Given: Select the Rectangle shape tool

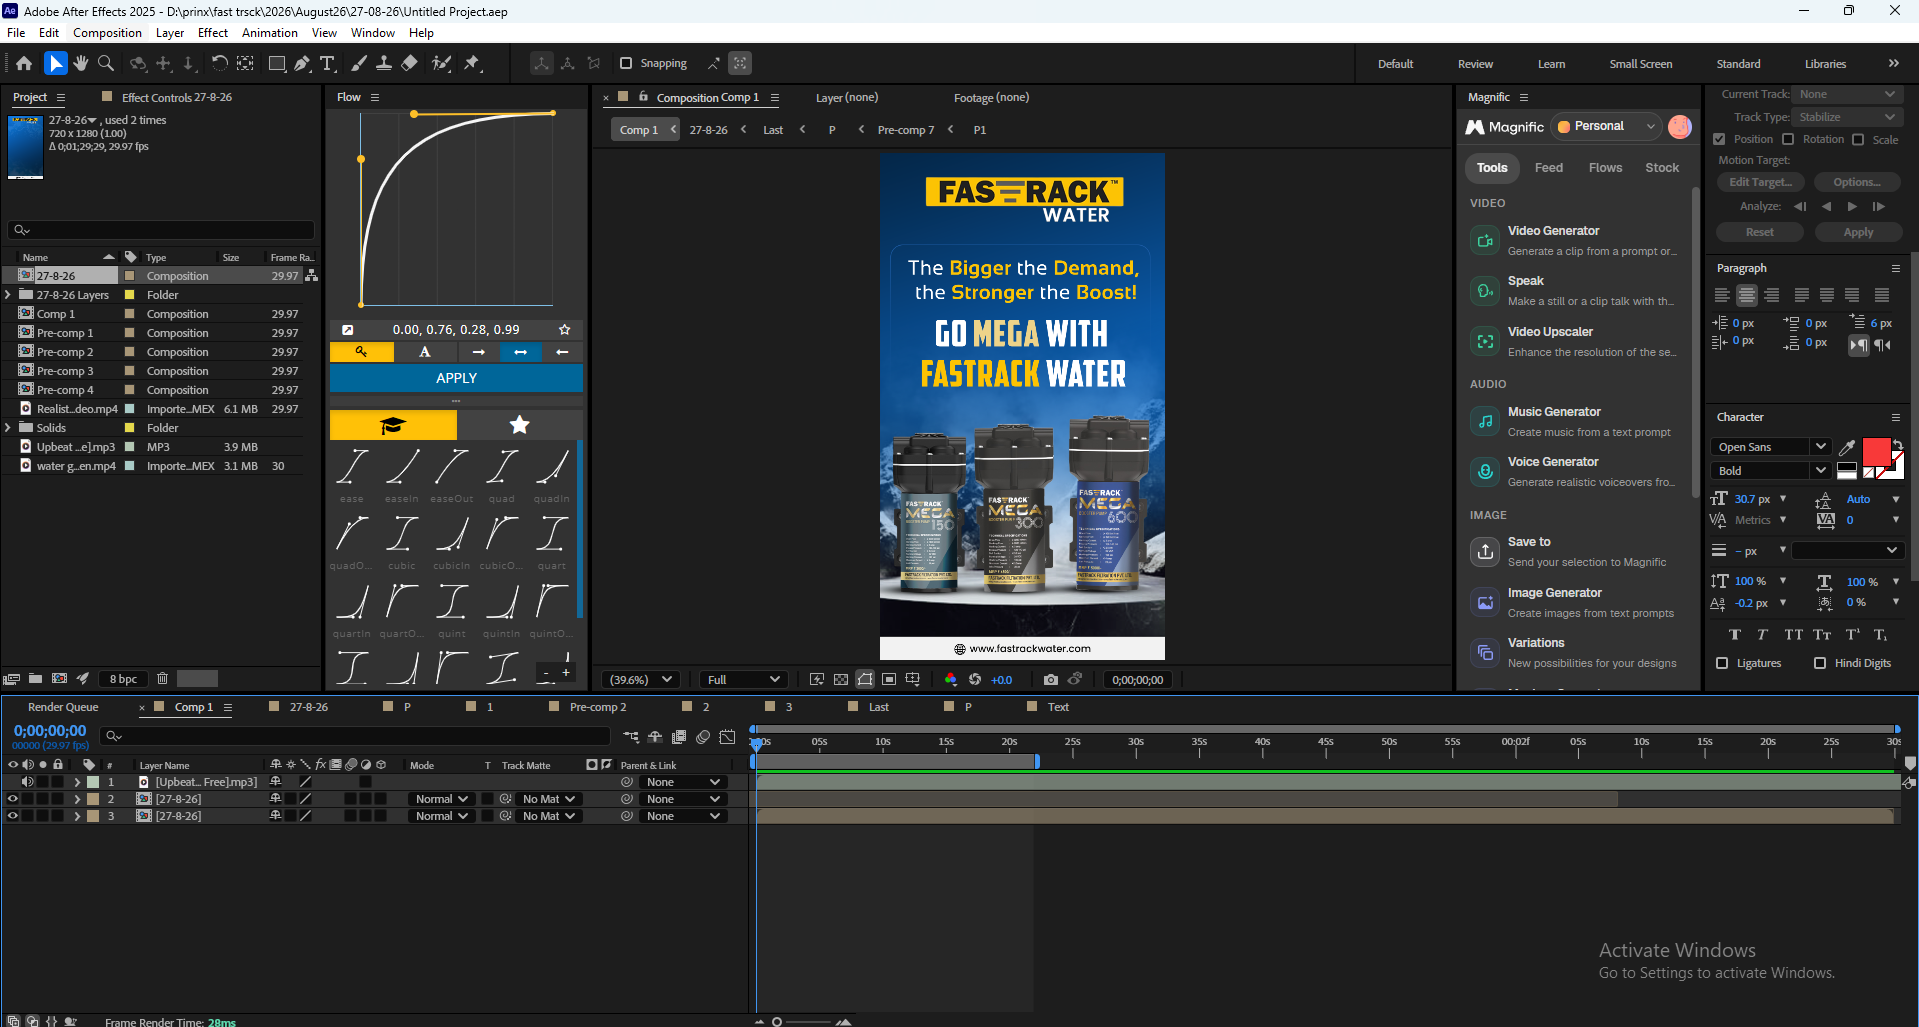Looking at the screenshot, I should 277,63.
